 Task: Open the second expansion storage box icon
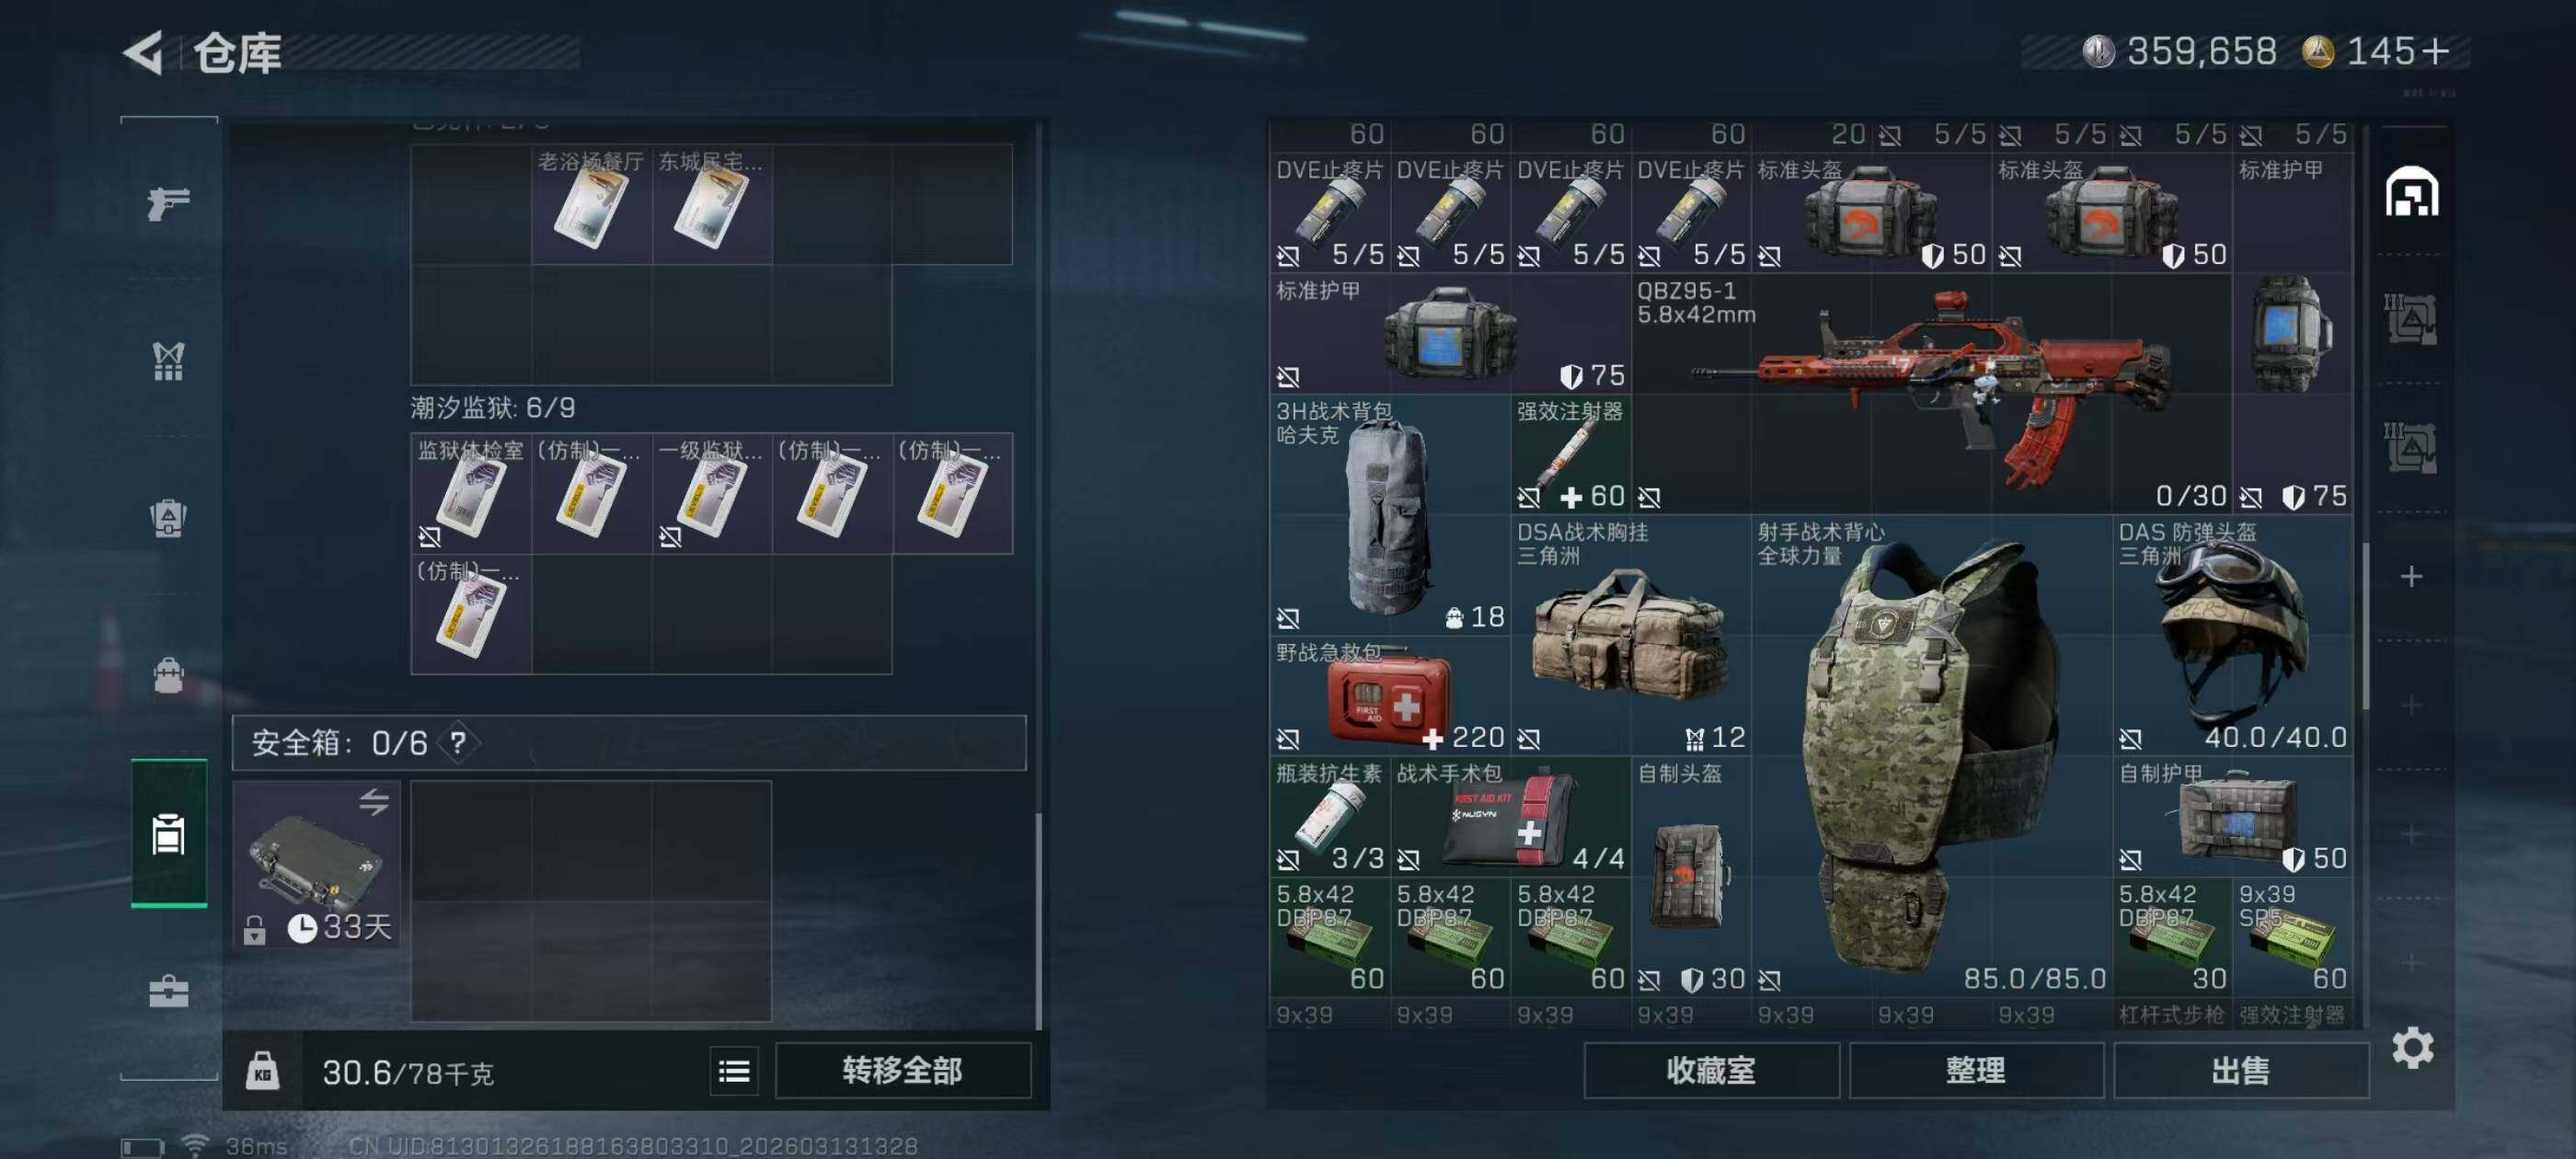click(2411, 447)
